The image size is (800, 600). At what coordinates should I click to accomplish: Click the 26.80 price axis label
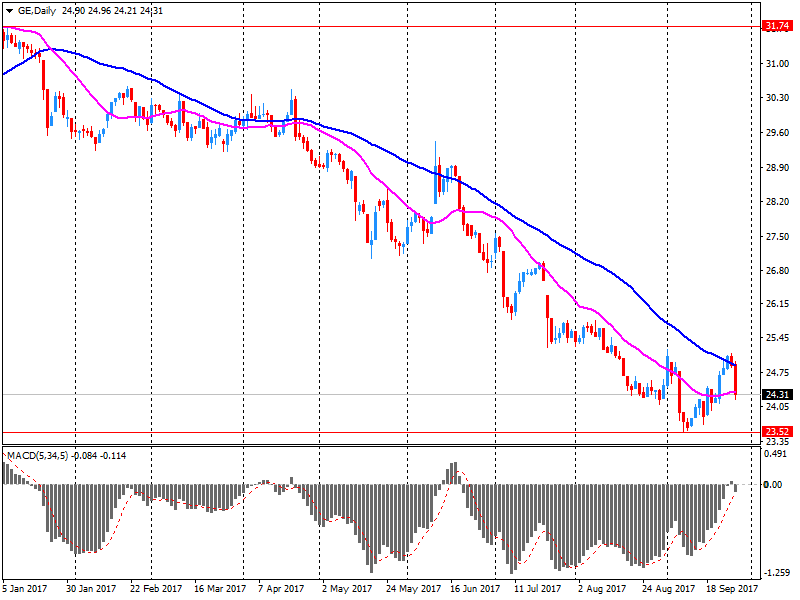[x=777, y=270]
